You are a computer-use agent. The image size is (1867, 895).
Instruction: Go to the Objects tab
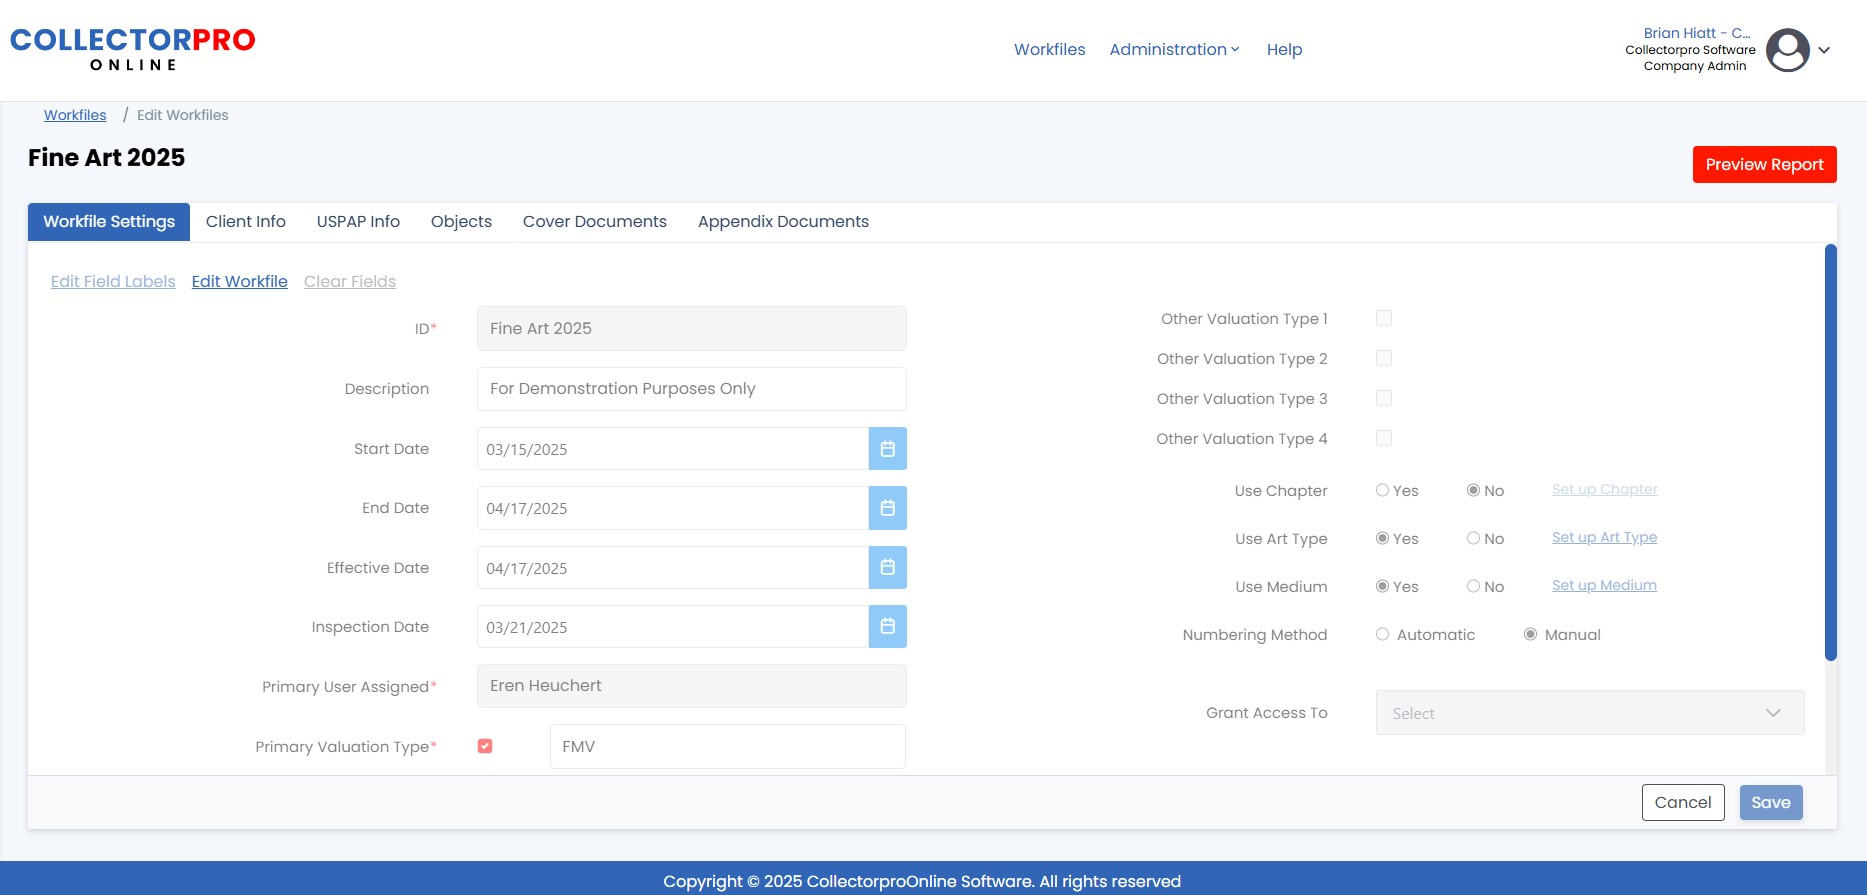tap(461, 222)
